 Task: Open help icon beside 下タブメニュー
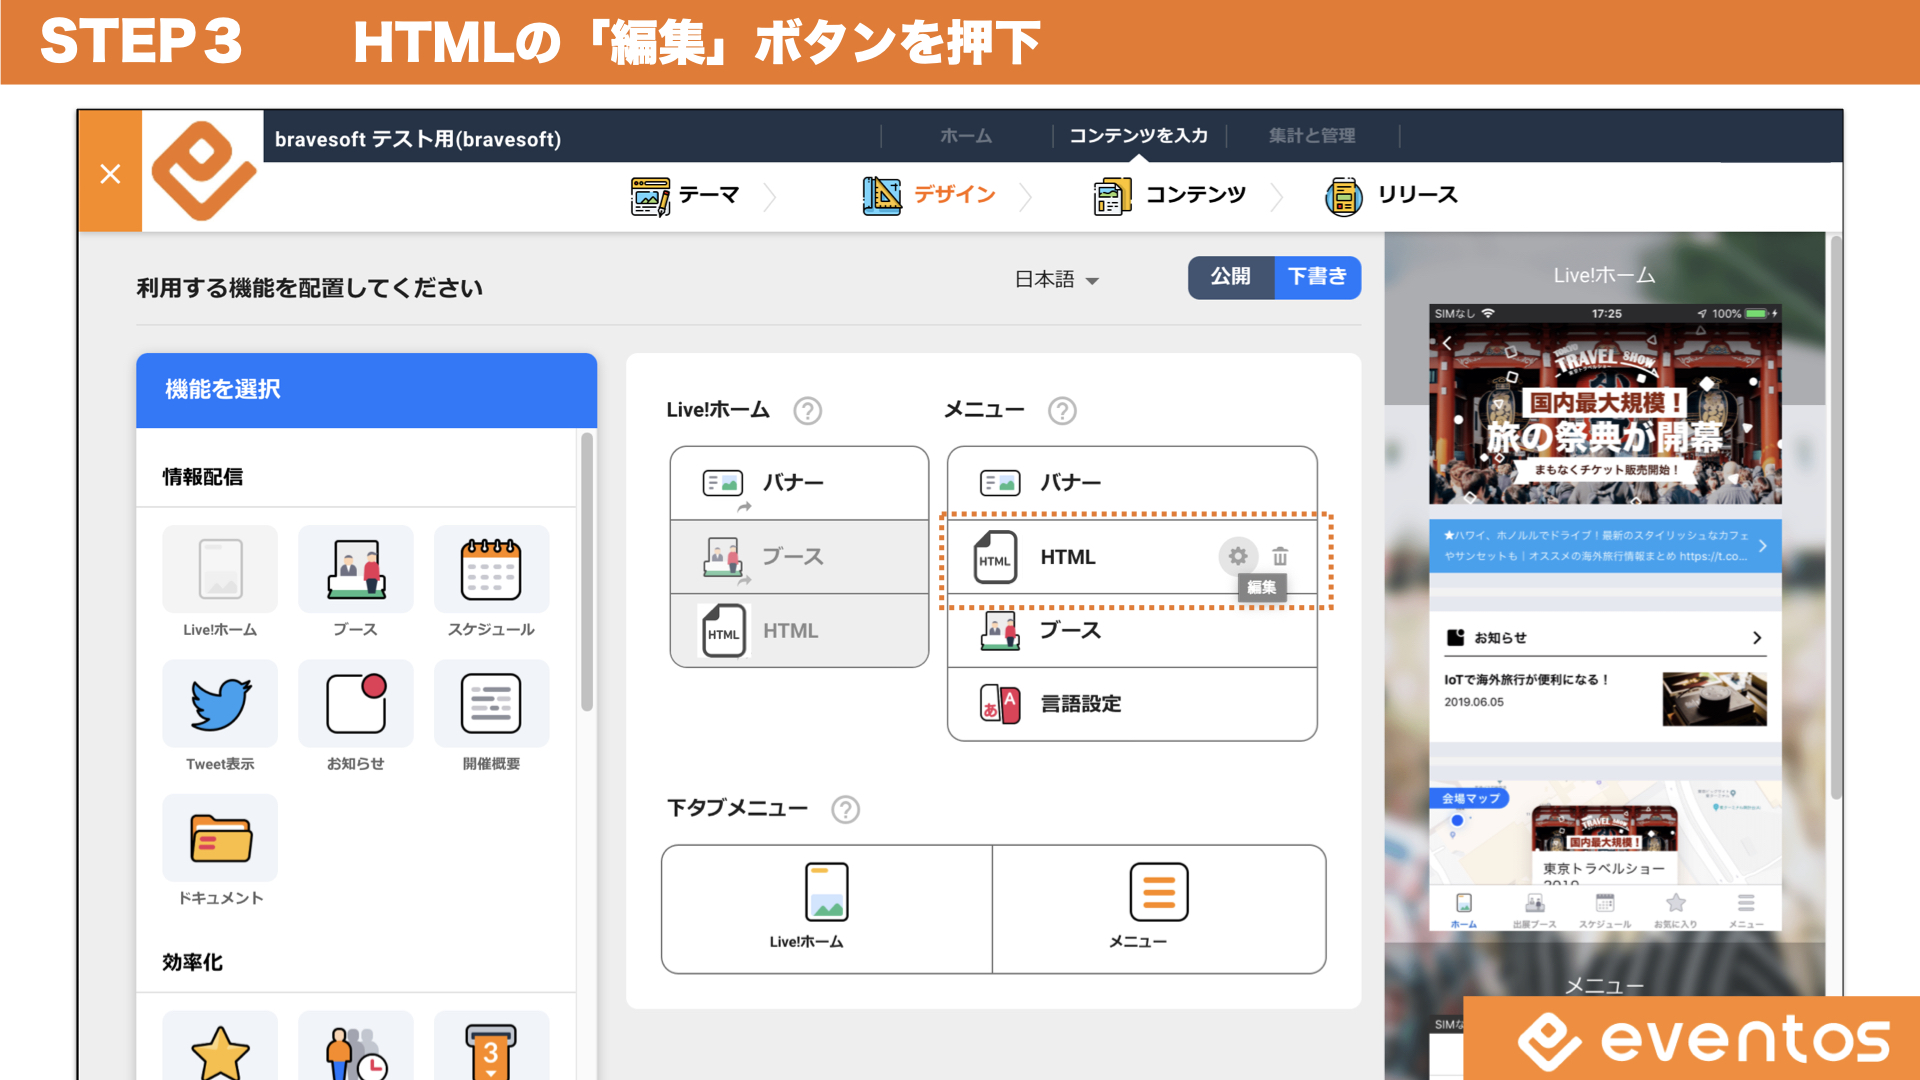846,809
